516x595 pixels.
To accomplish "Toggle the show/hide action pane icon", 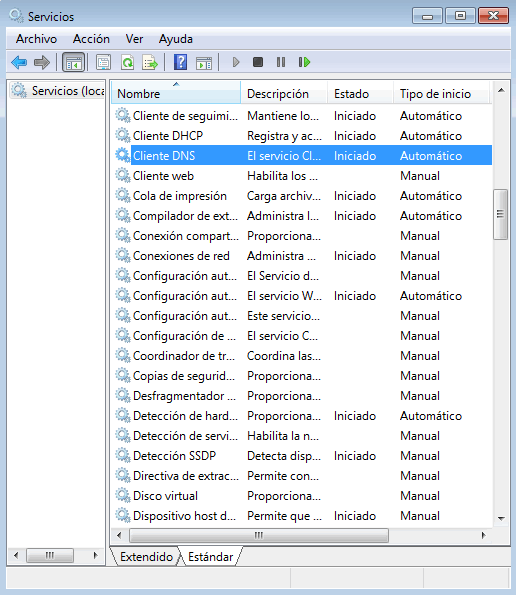I will coord(204,62).
